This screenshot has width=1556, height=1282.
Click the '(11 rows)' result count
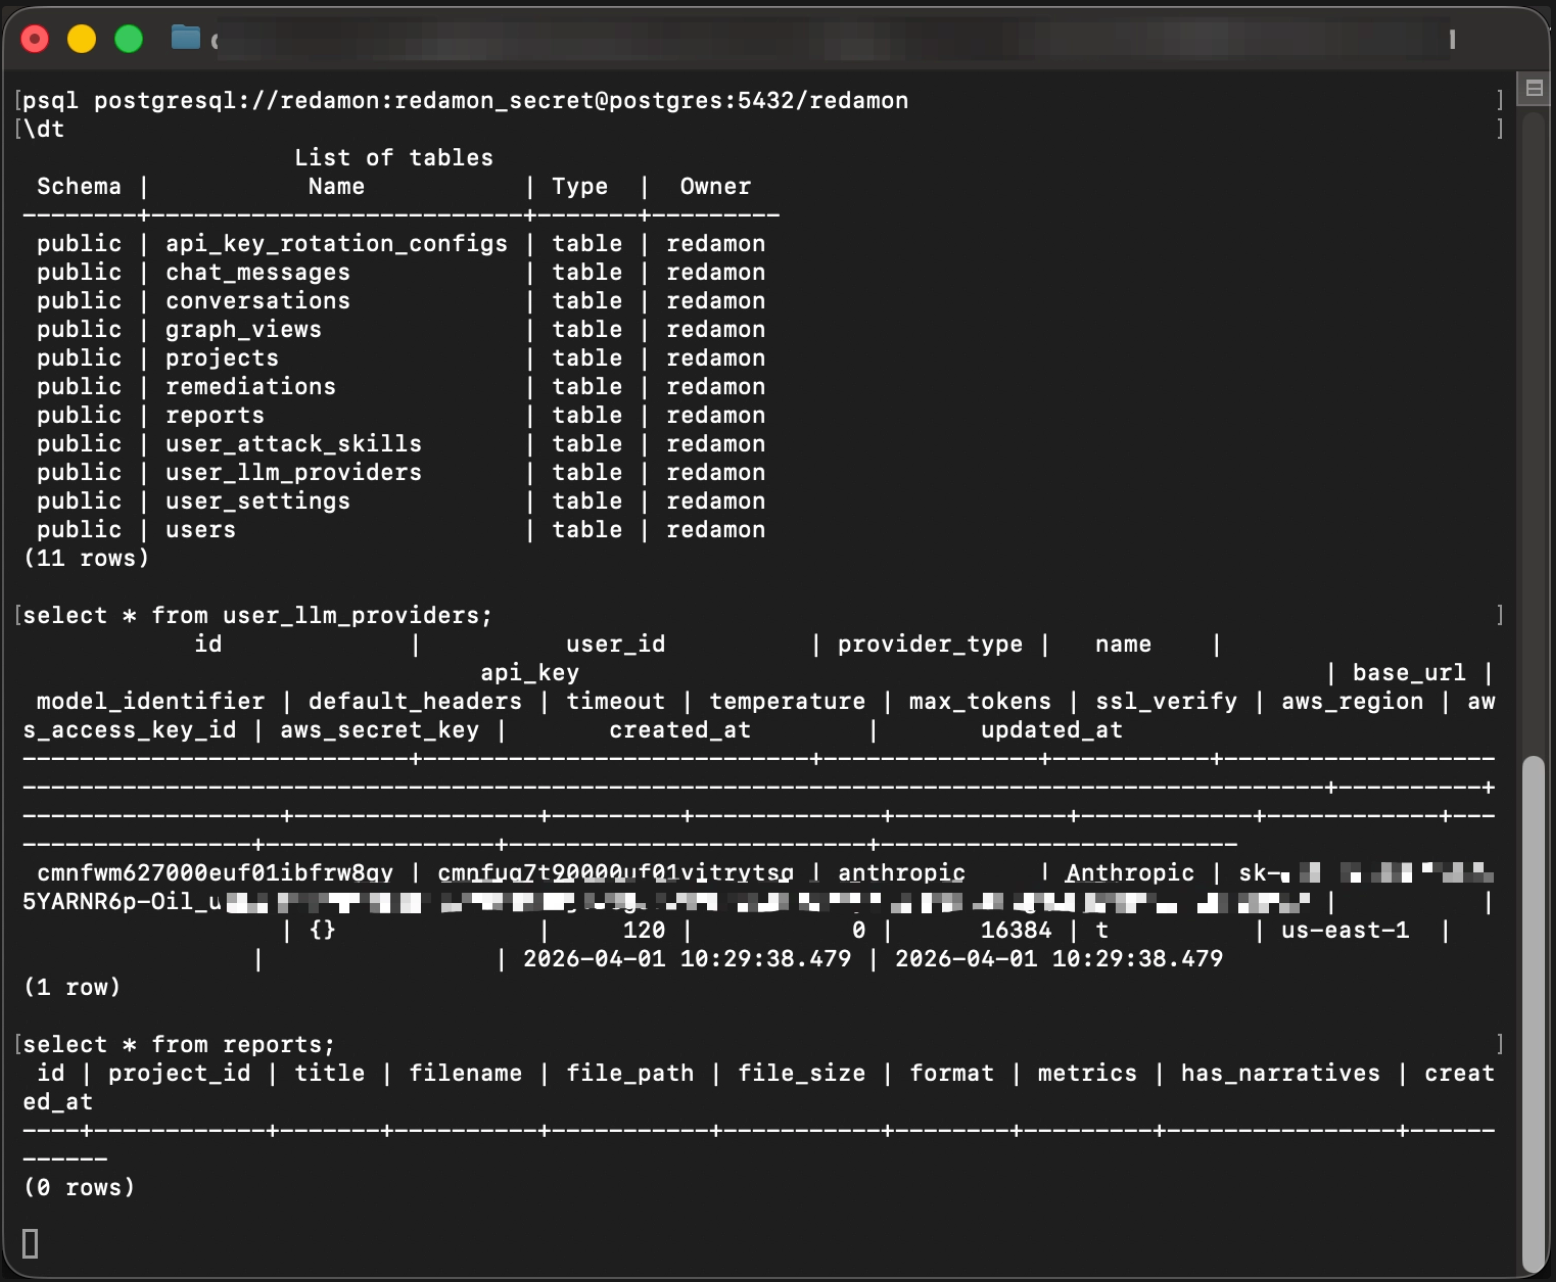coord(86,559)
